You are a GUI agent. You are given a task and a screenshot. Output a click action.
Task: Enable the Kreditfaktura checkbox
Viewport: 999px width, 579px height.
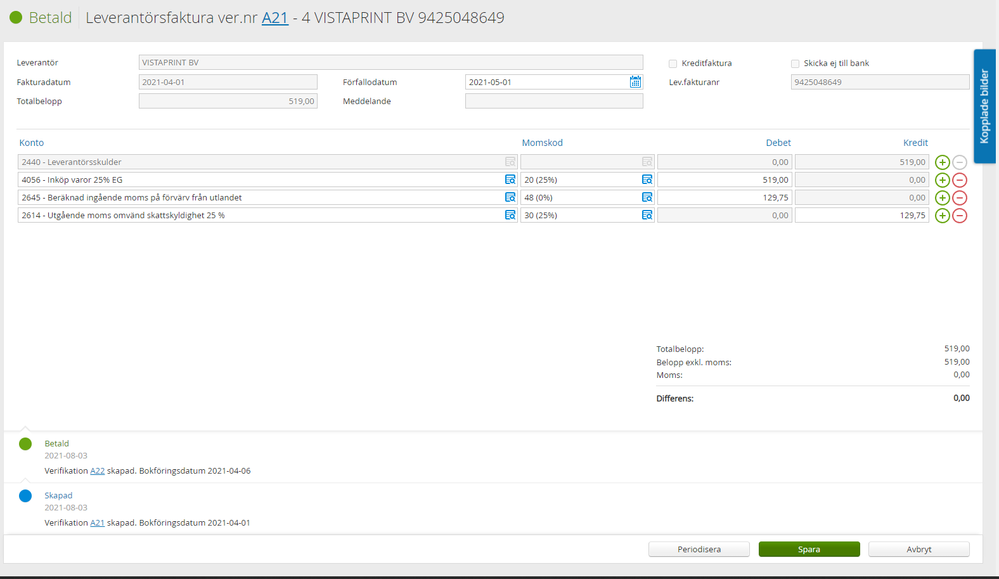(x=673, y=64)
